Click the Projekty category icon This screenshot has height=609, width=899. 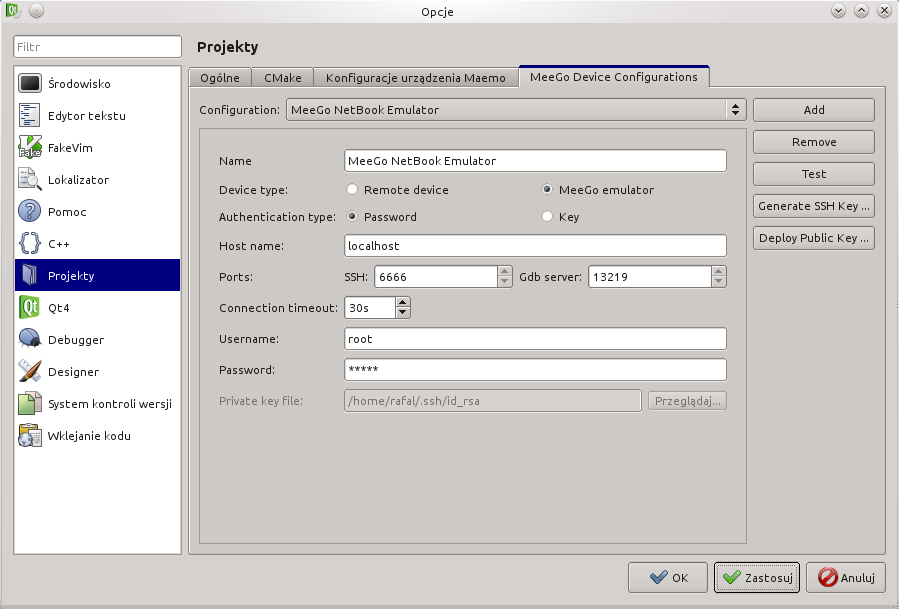pos(30,276)
